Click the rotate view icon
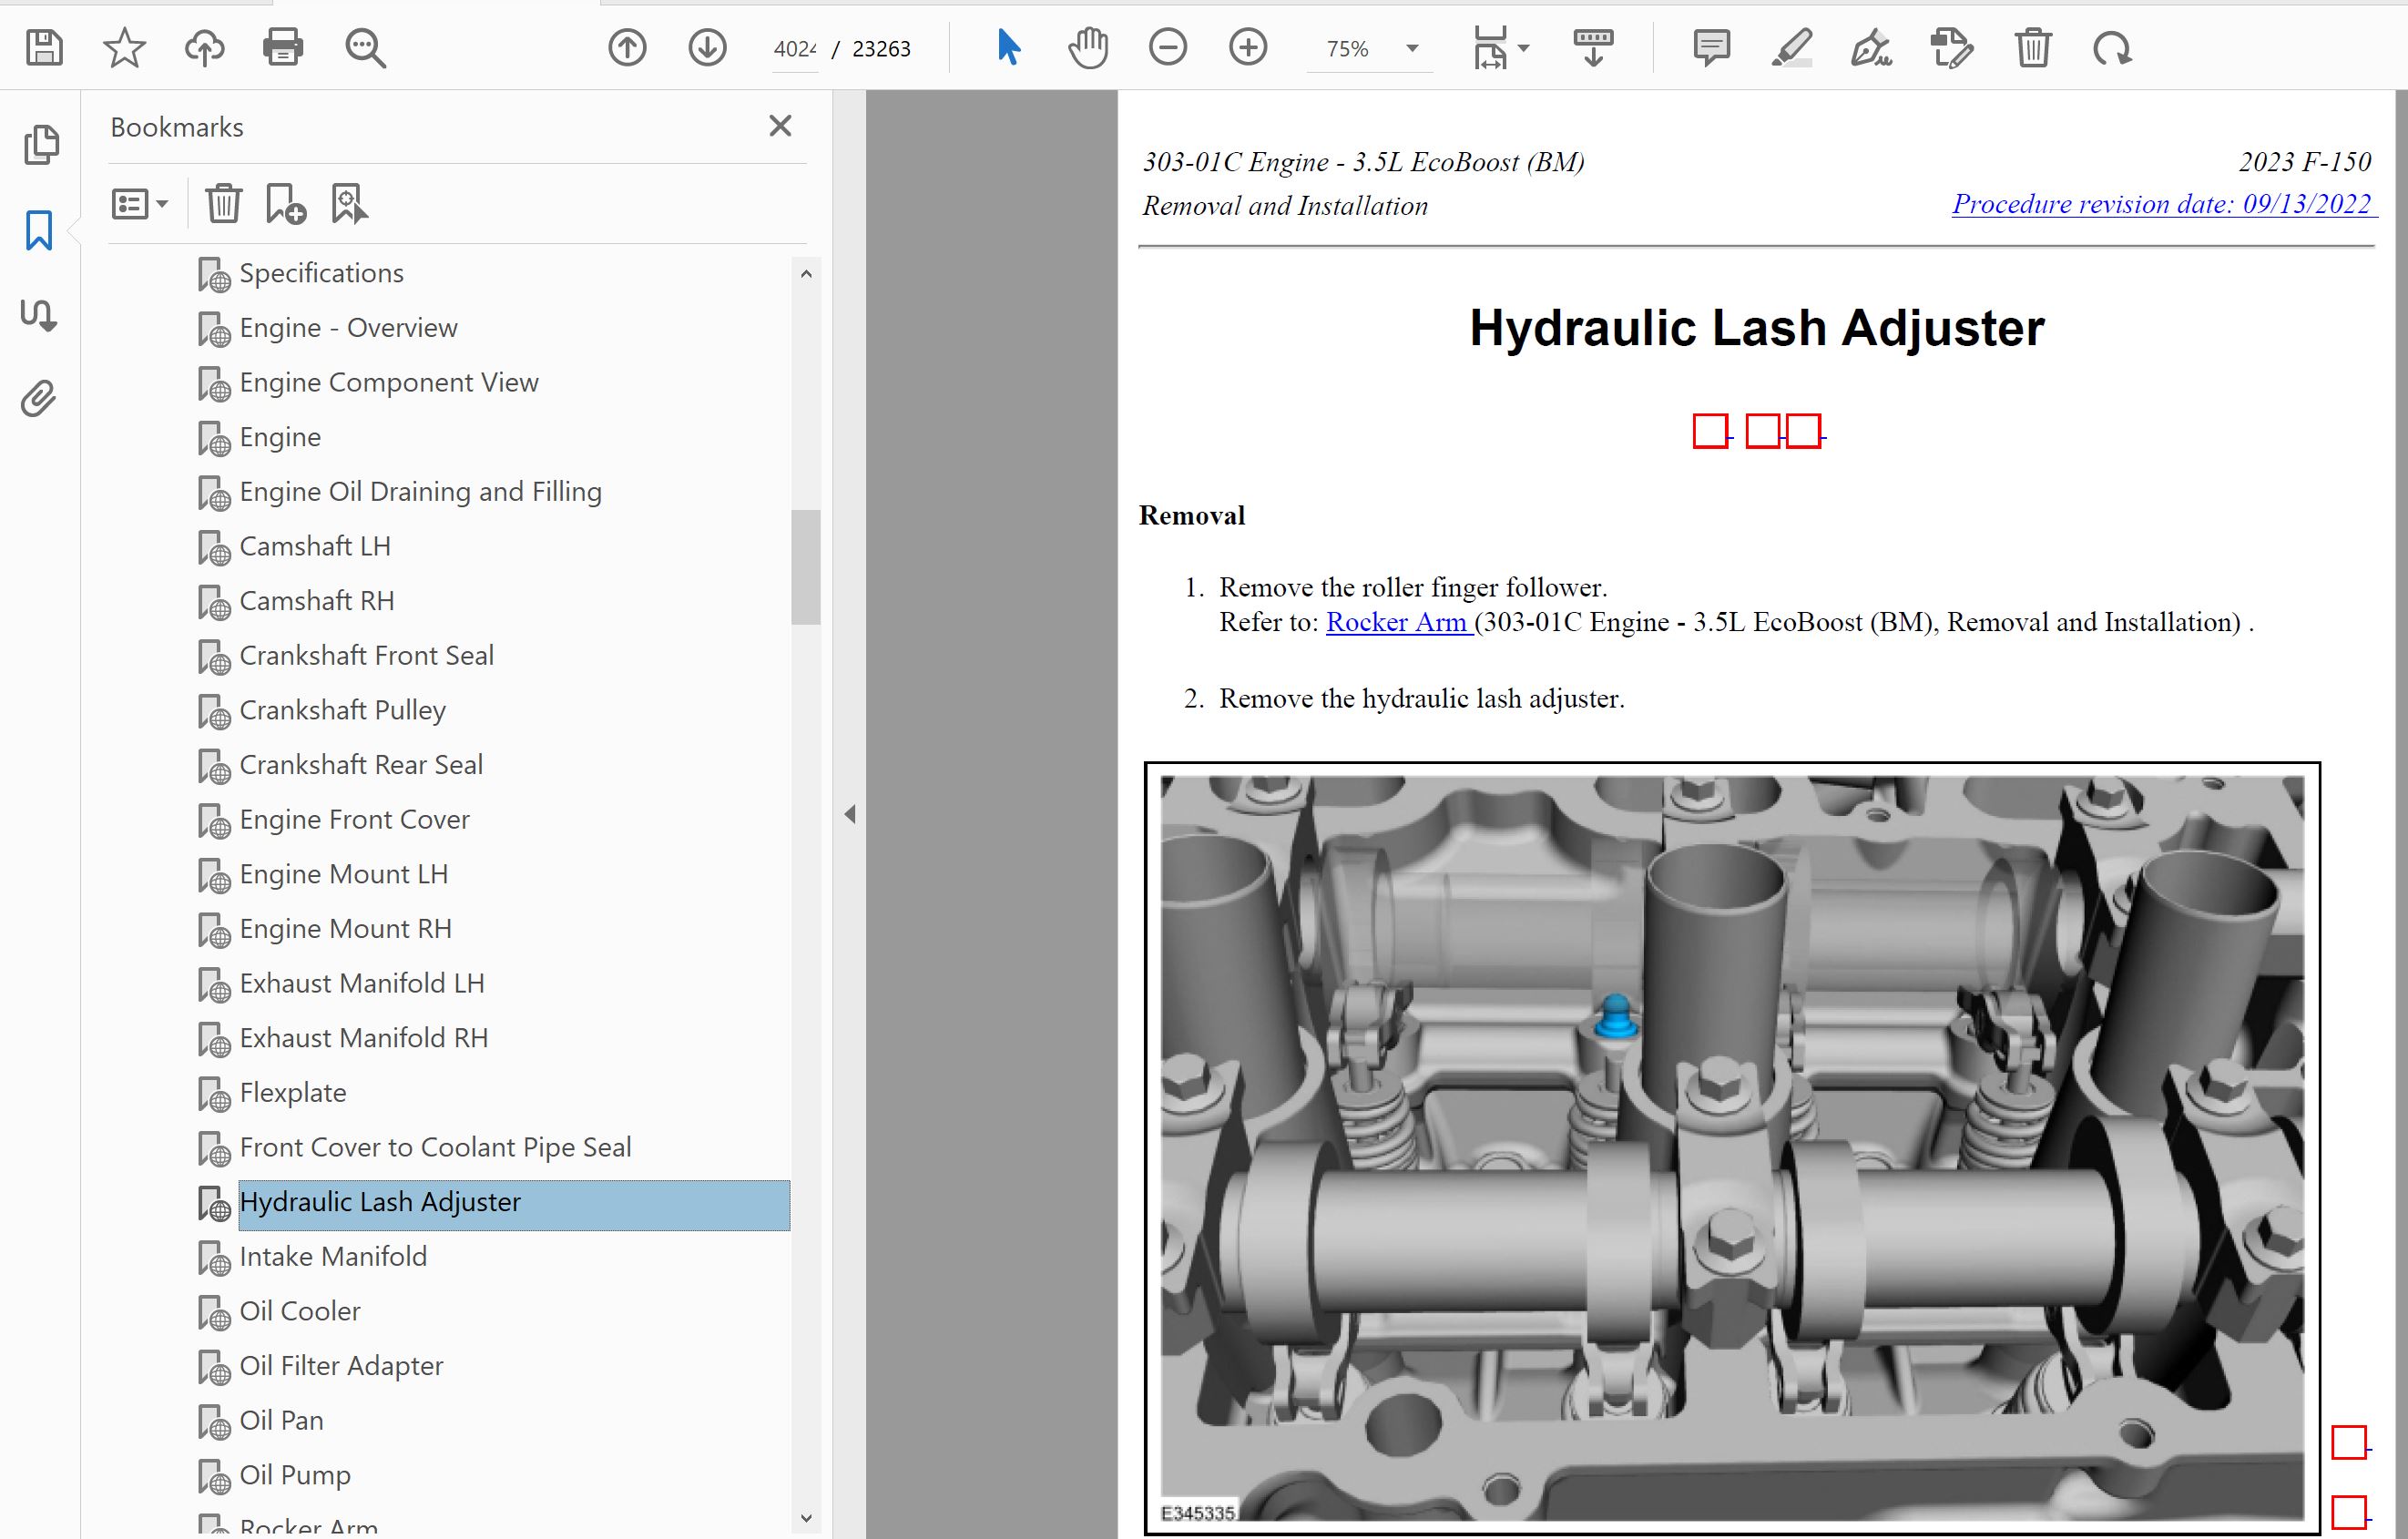 tap(2112, 48)
